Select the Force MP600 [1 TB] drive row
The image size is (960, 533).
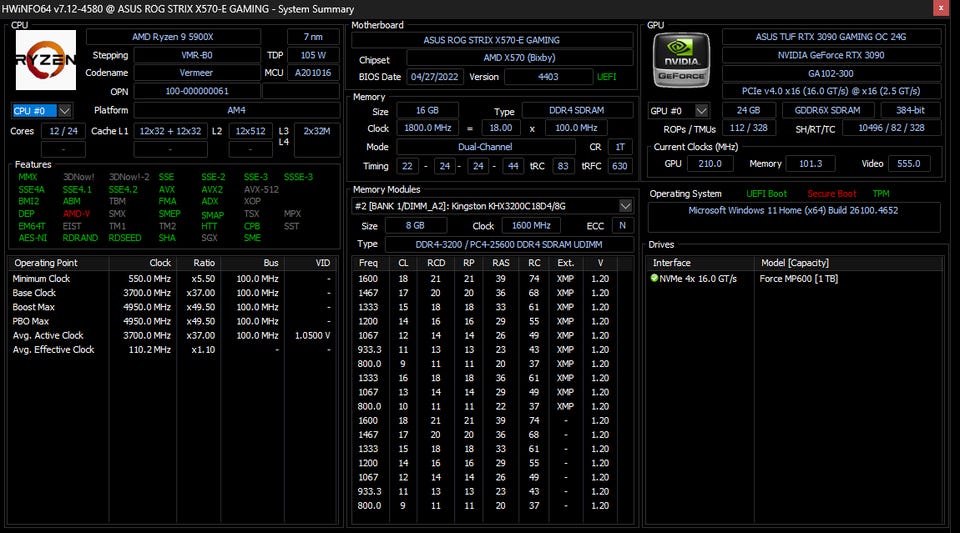click(x=796, y=278)
